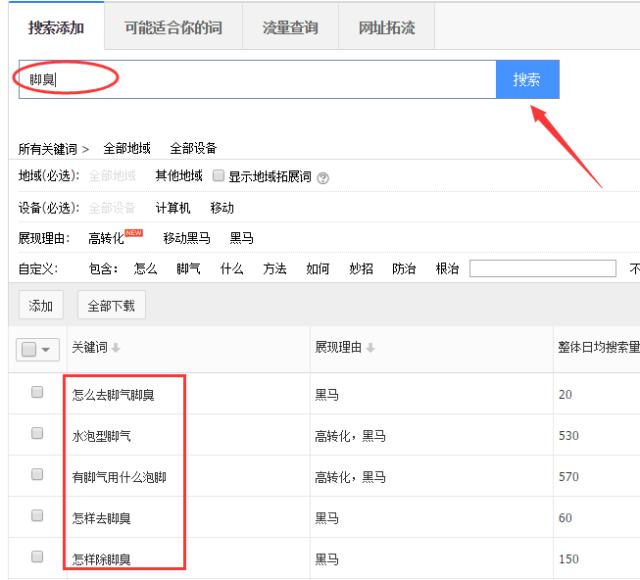This screenshot has width=640, height=580.
Task: Click search volume value 570
Action: tap(569, 477)
